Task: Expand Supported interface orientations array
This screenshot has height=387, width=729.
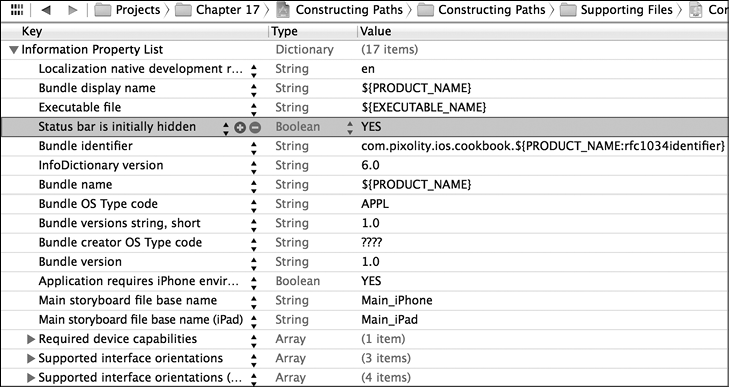Action: (31, 359)
